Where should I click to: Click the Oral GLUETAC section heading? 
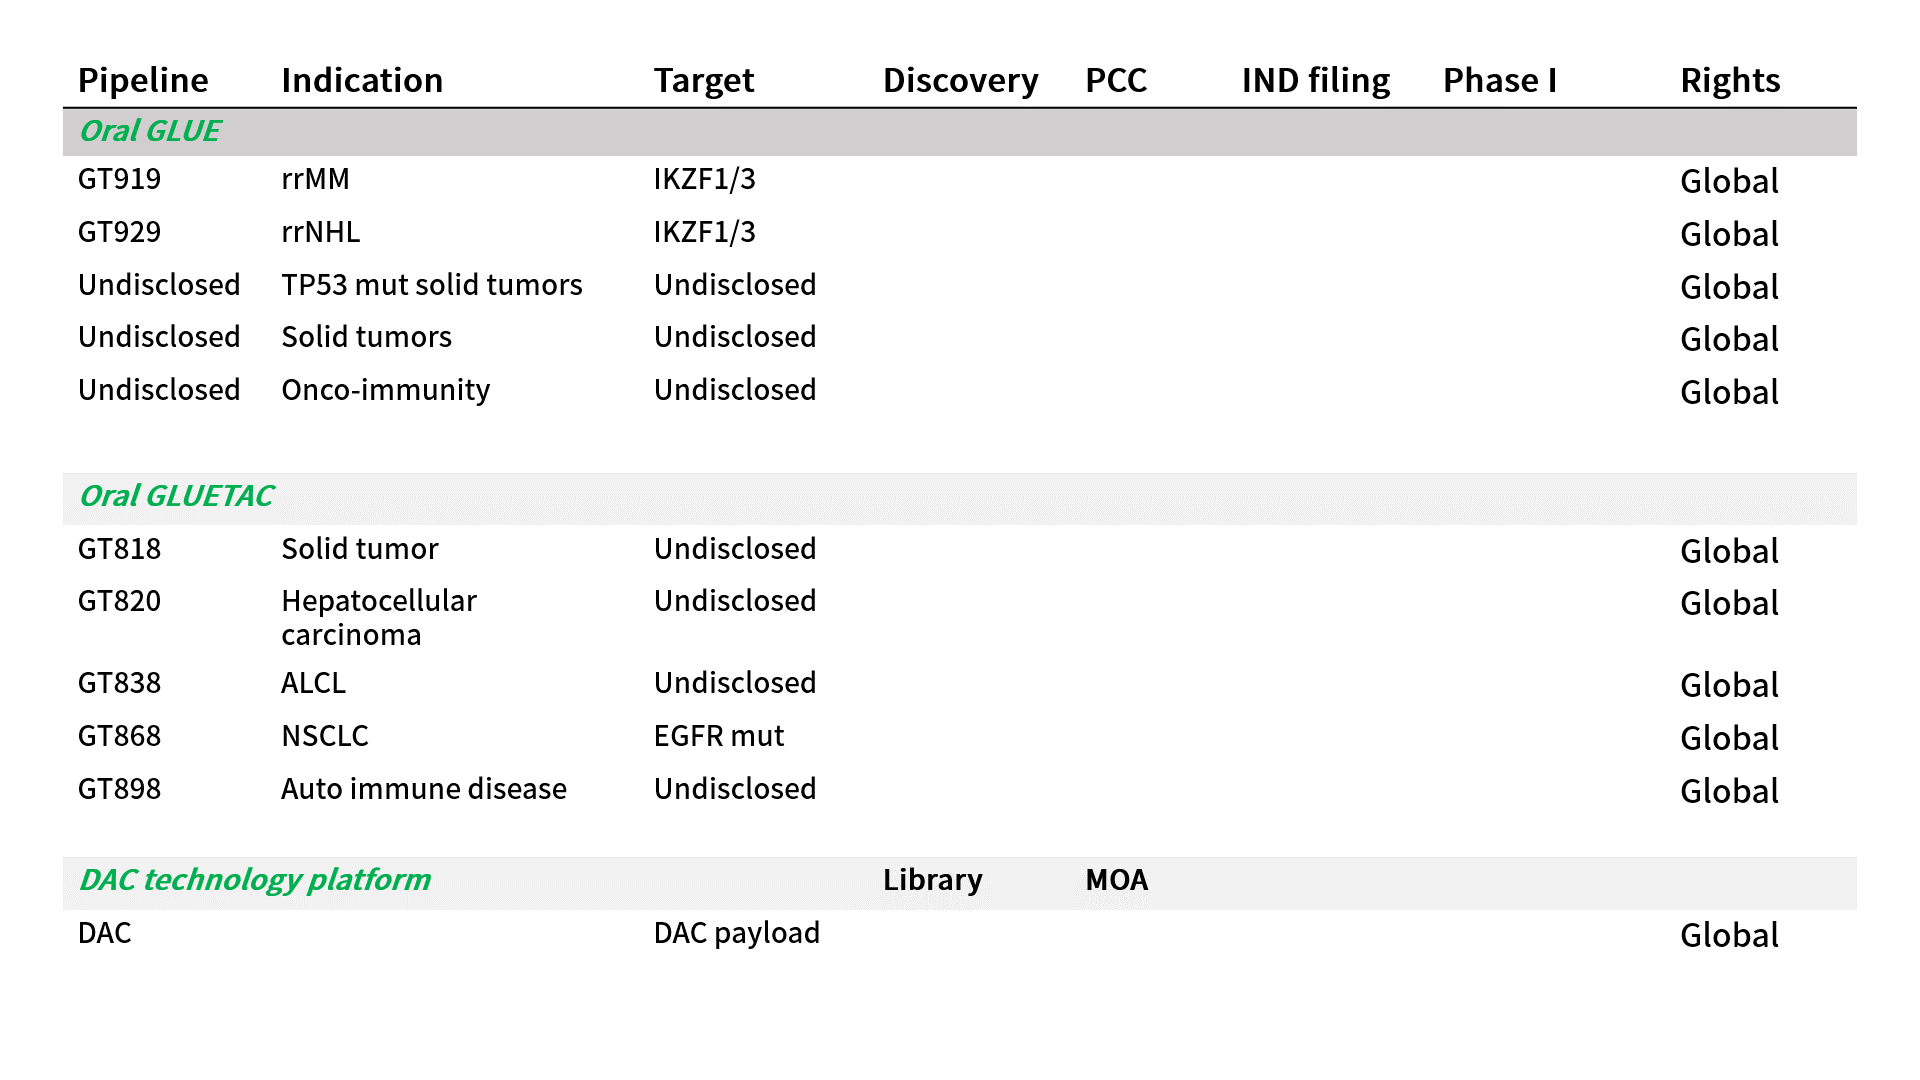click(x=176, y=496)
